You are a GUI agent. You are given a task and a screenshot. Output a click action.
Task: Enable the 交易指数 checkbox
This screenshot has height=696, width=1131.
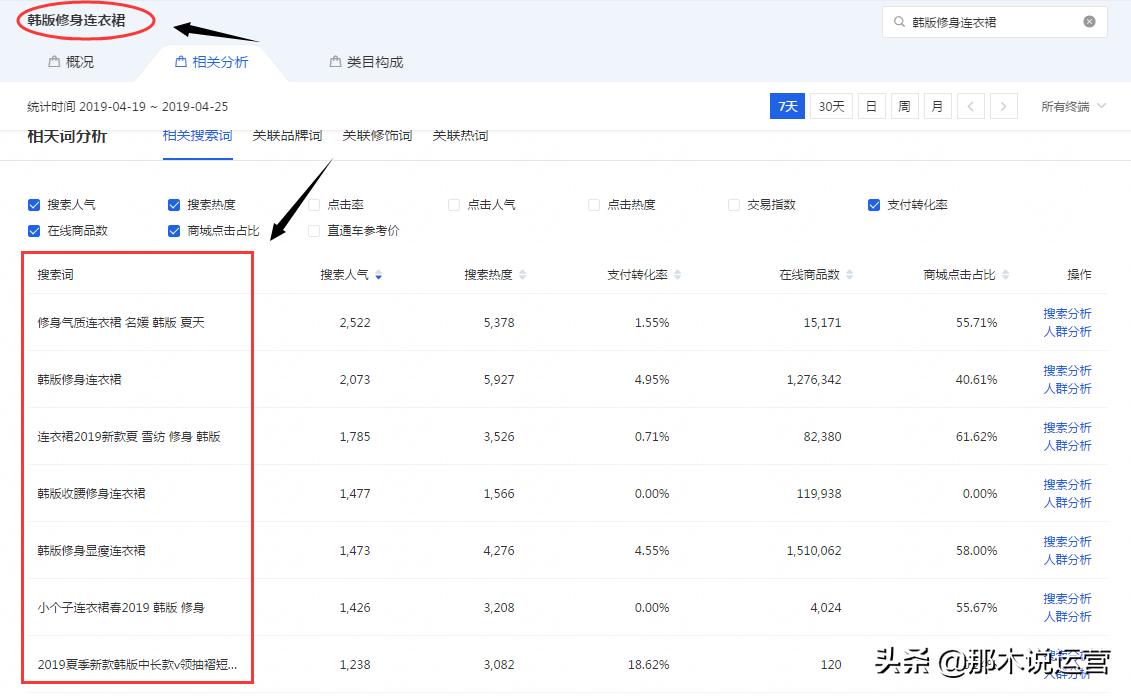[733, 204]
